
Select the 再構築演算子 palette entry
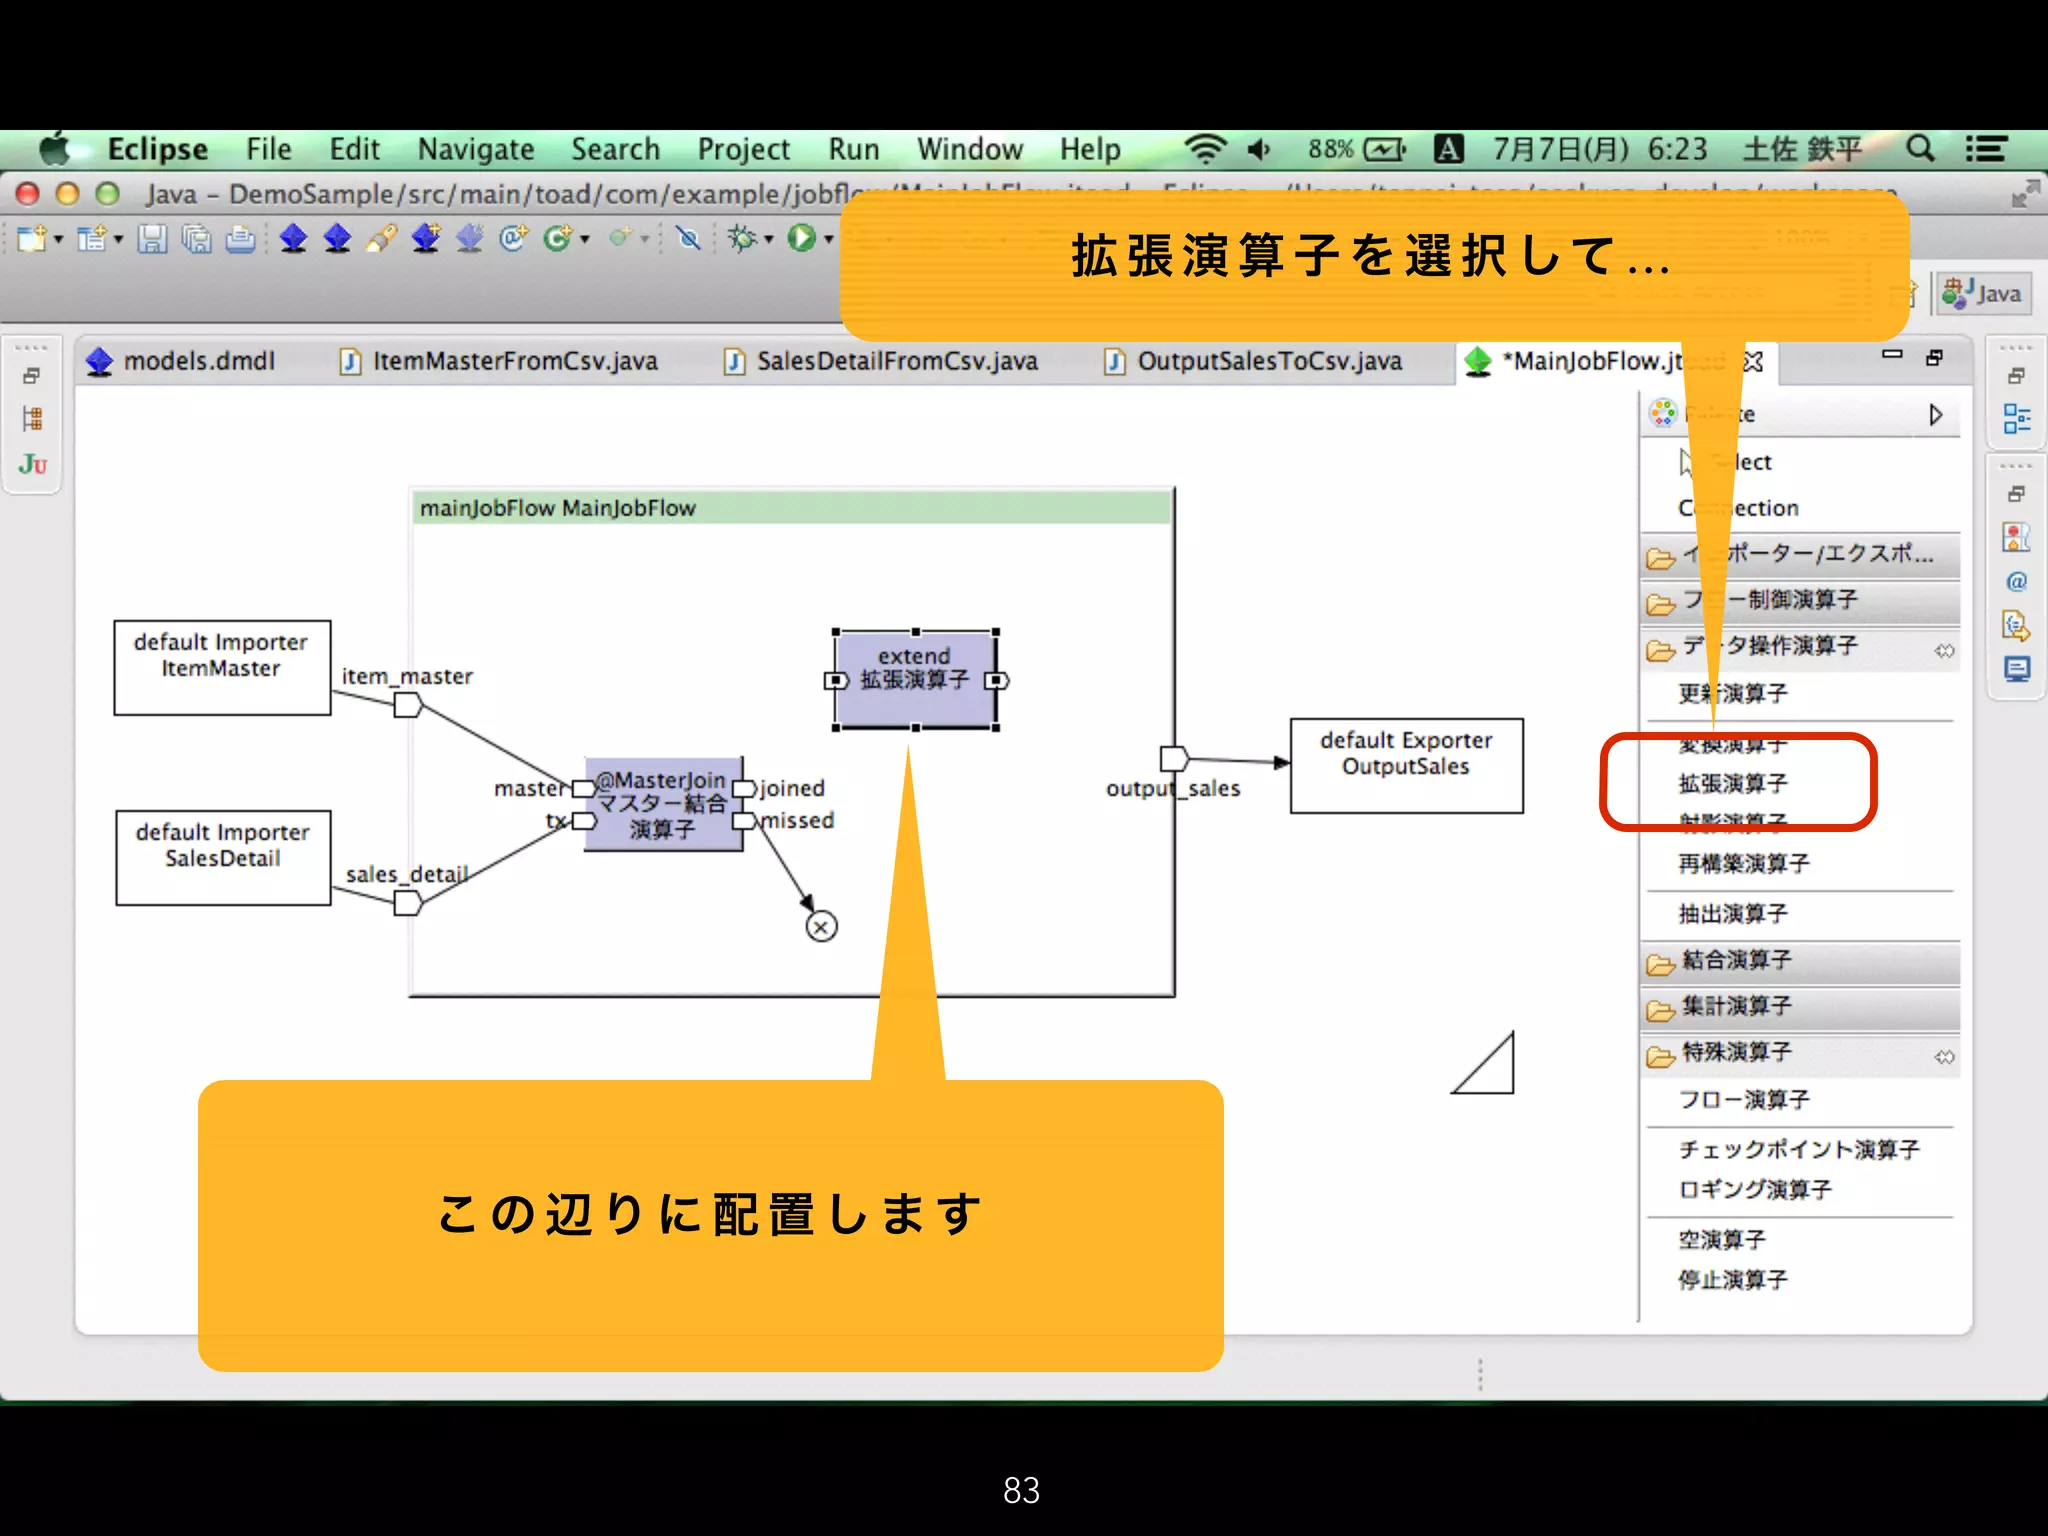click(1743, 863)
